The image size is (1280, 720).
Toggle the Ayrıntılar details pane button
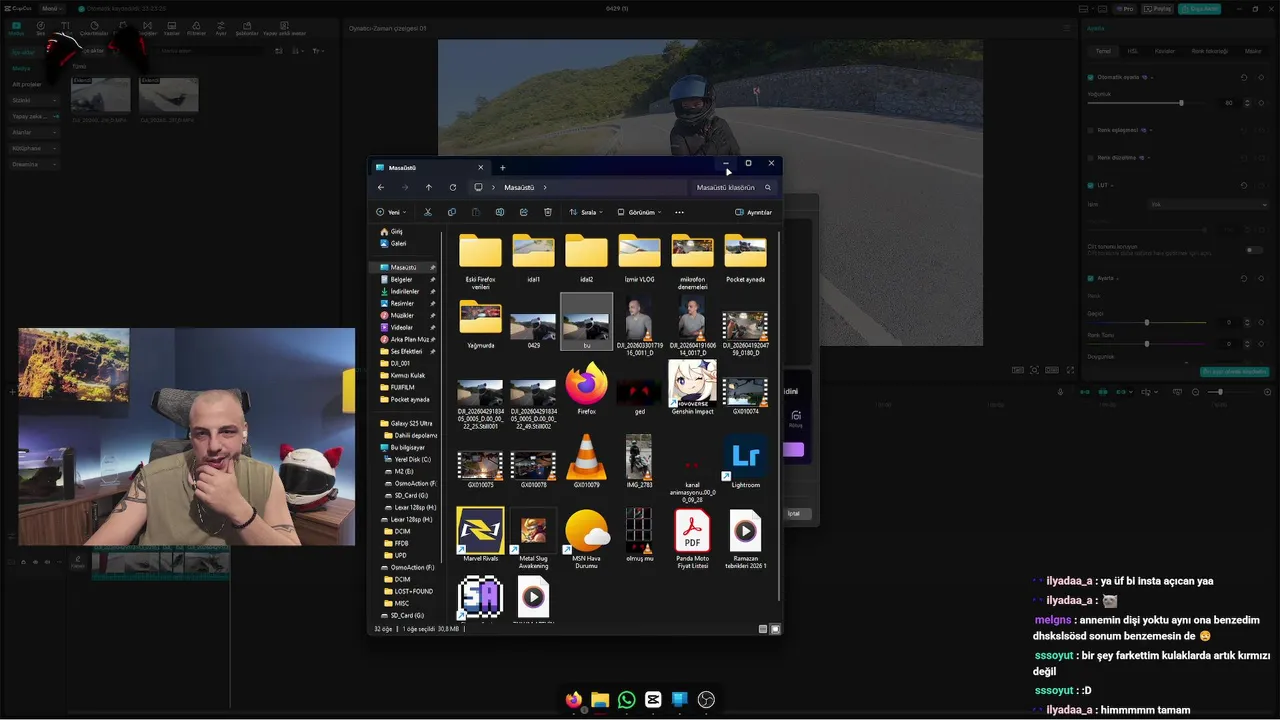point(754,212)
